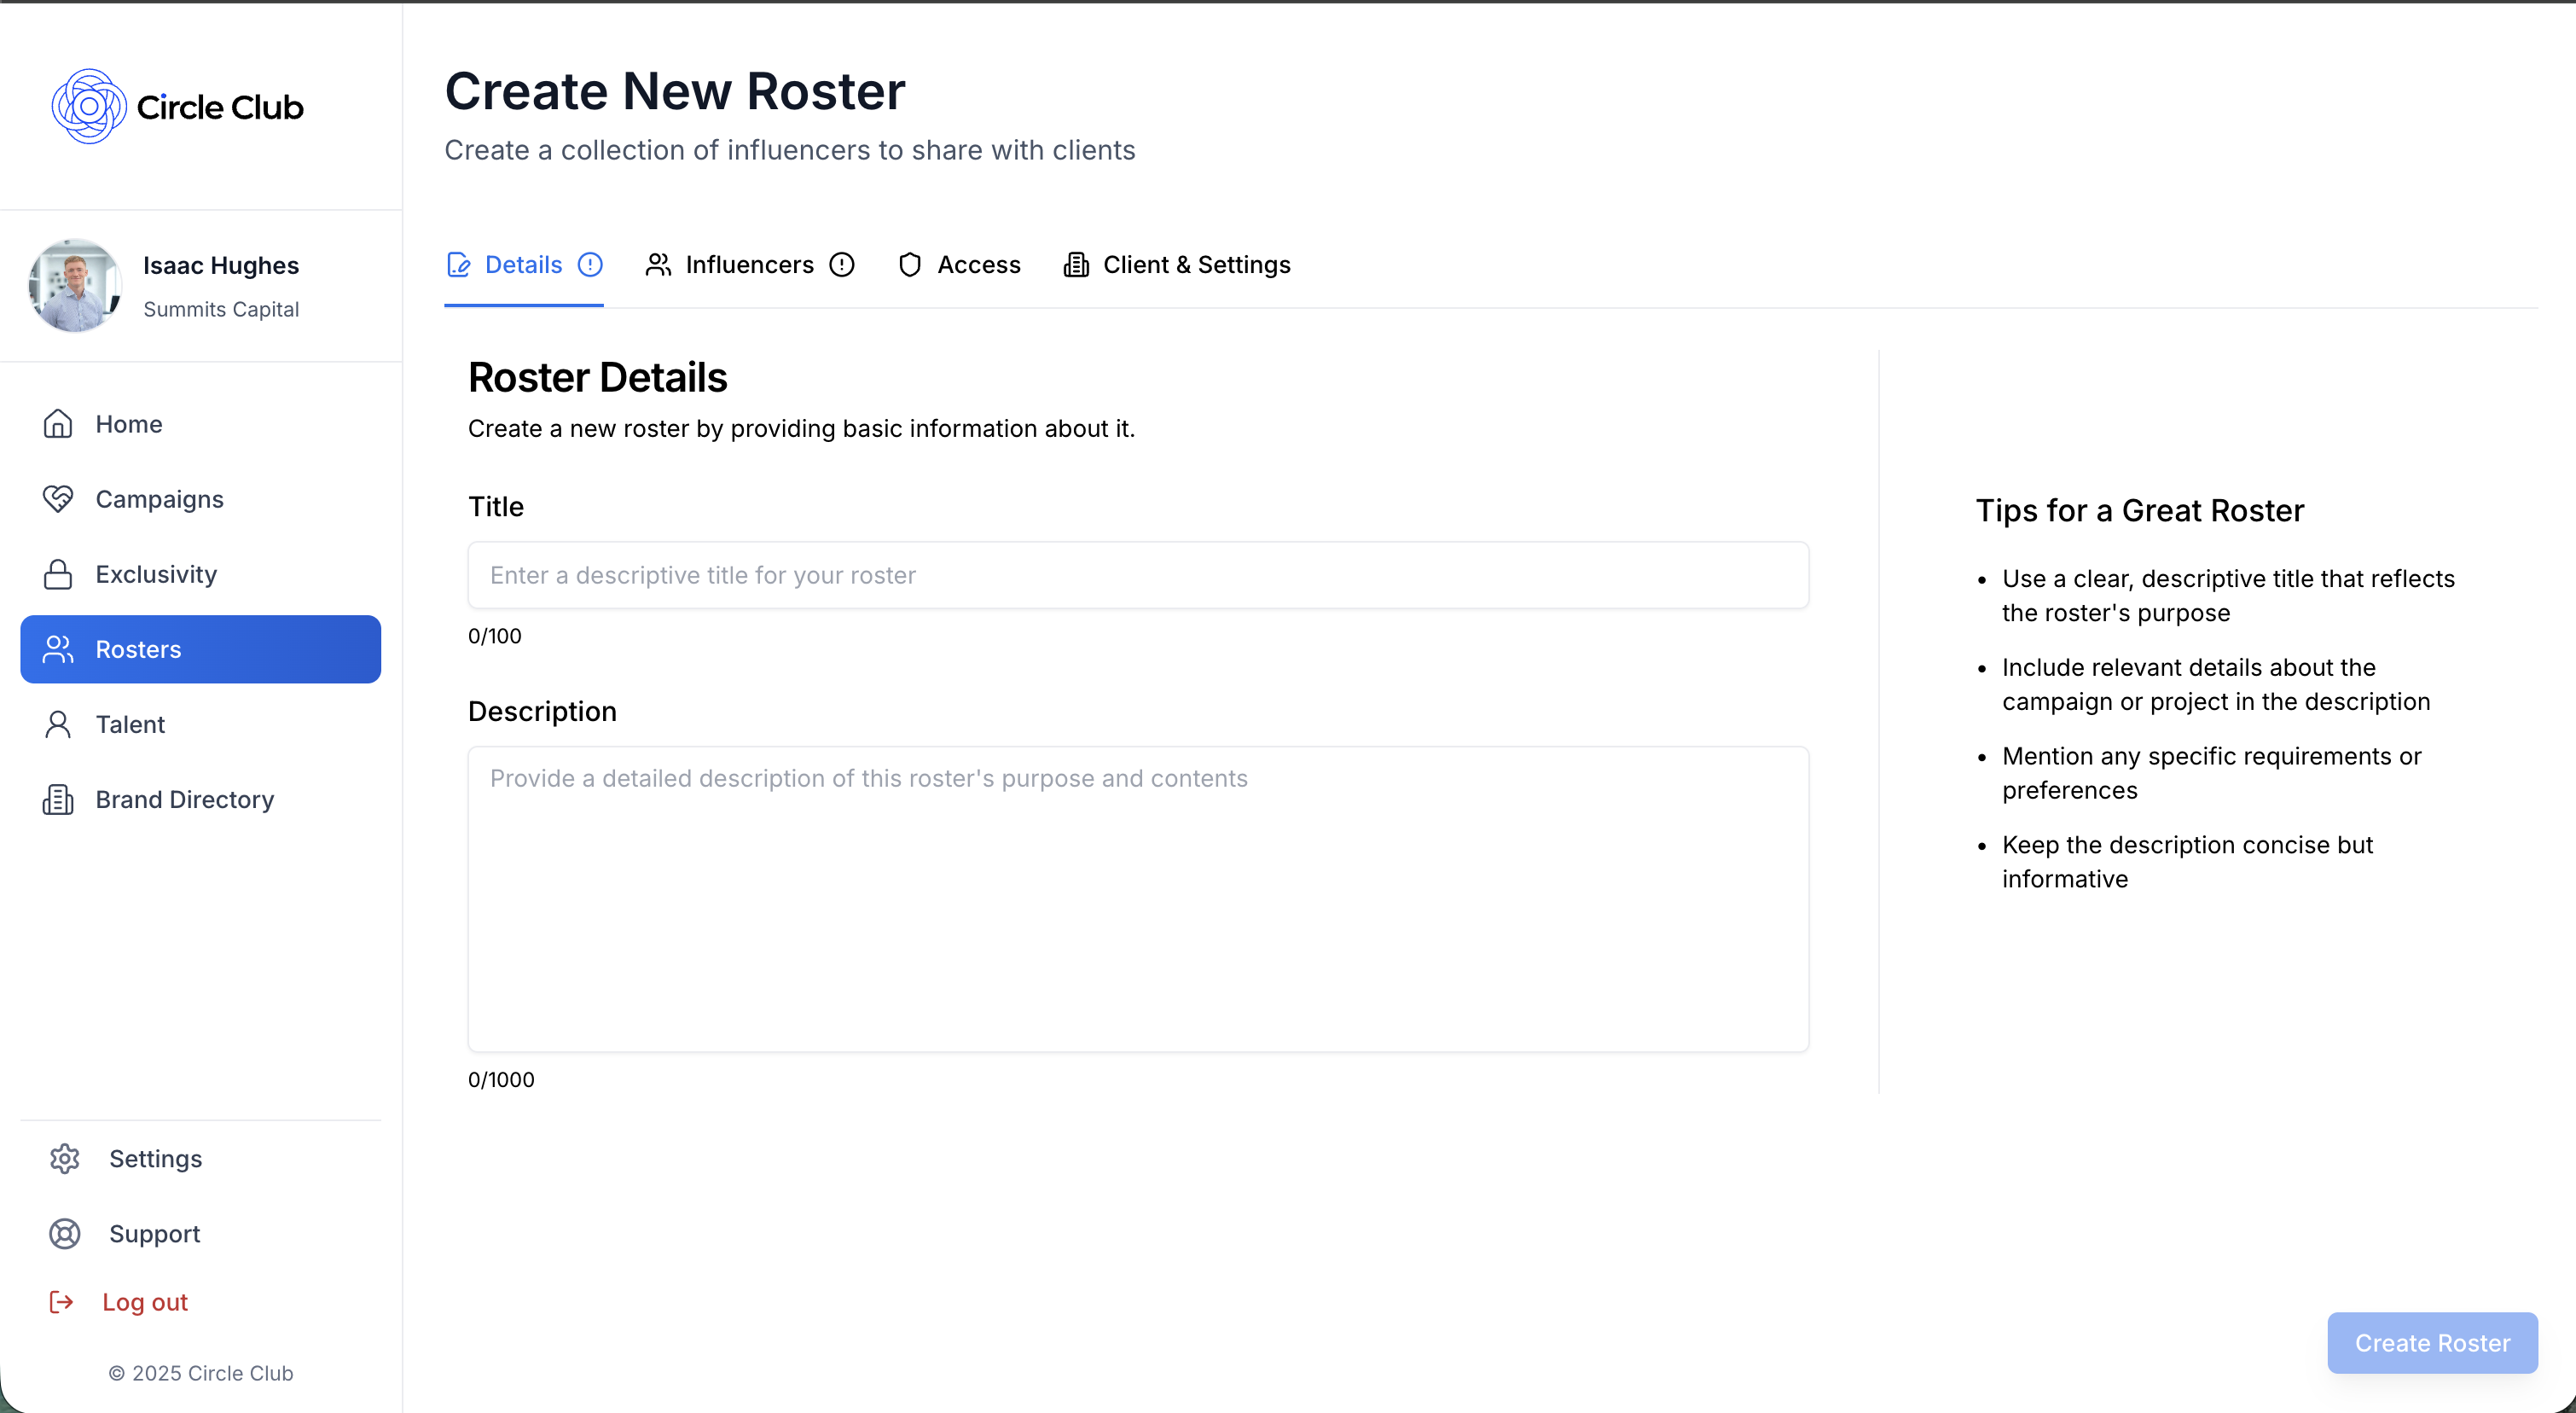The image size is (2576, 1413).
Task: Click the Brand Directory building icon
Action: click(x=58, y=799)
